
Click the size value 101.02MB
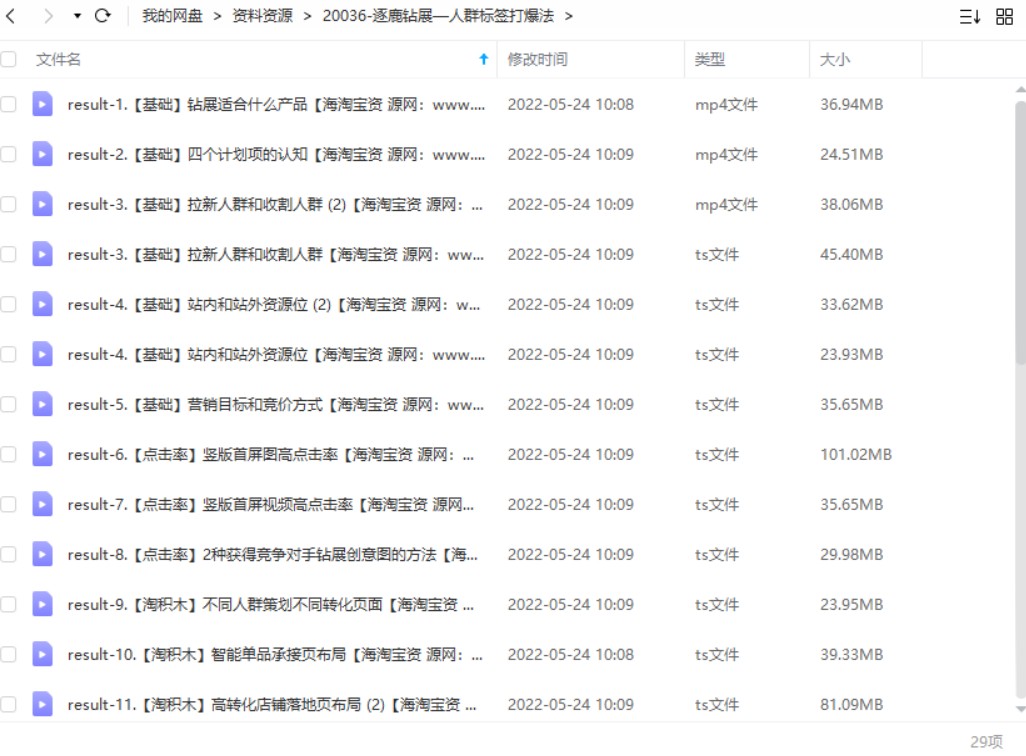click(x=856, y=454)
